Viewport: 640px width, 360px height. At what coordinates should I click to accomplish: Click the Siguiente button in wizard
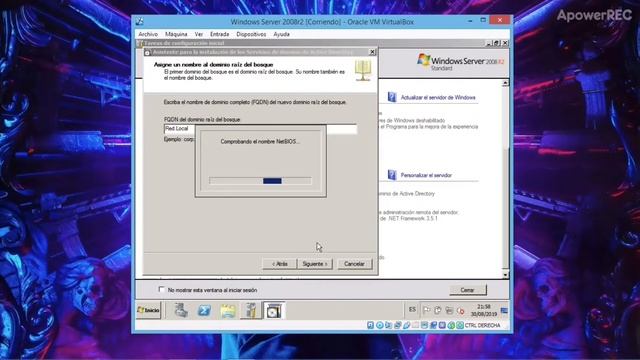315,264
